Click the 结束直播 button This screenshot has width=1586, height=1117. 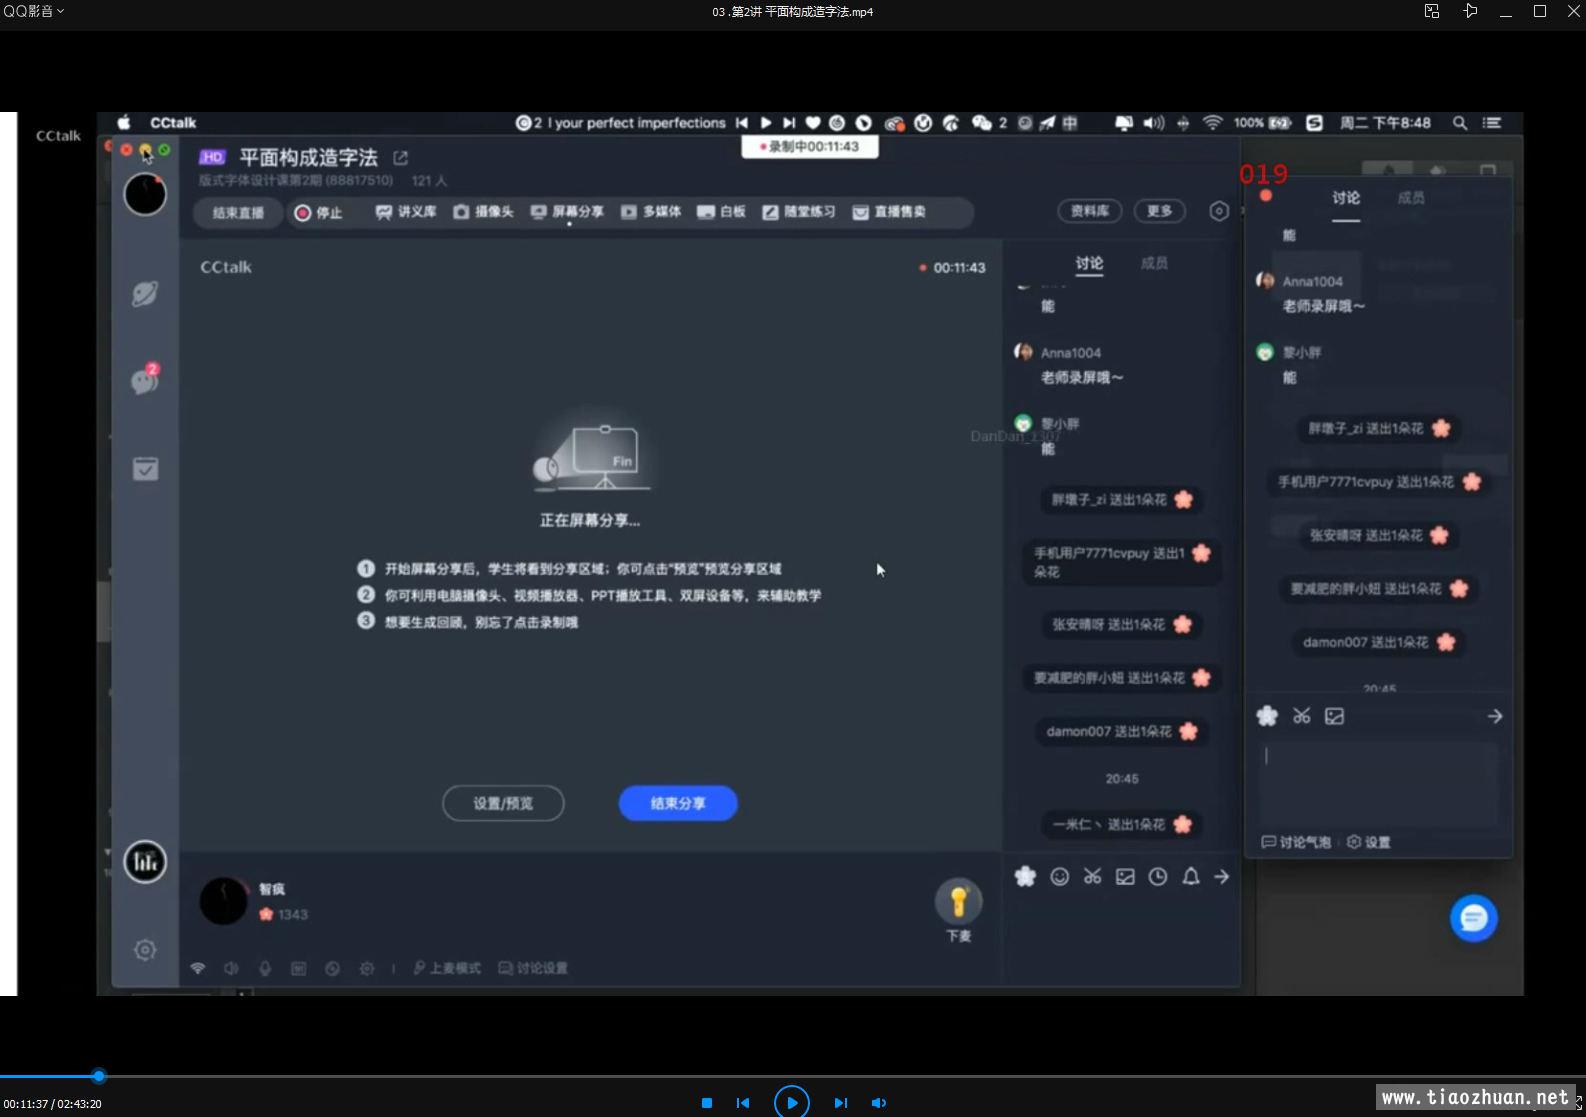click(x=238, y=212)
